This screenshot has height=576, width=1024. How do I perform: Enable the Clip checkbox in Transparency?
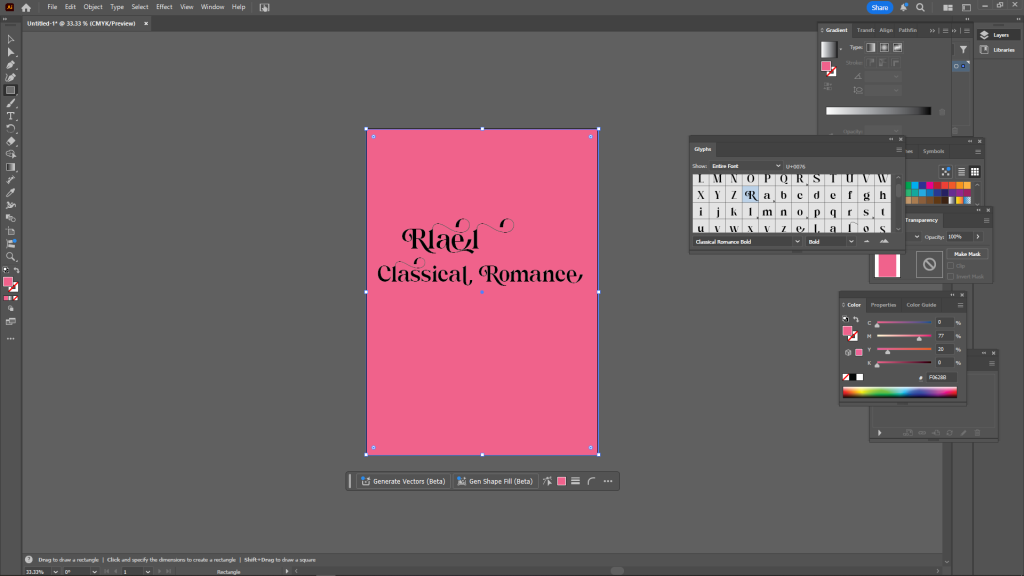point(950,266)
